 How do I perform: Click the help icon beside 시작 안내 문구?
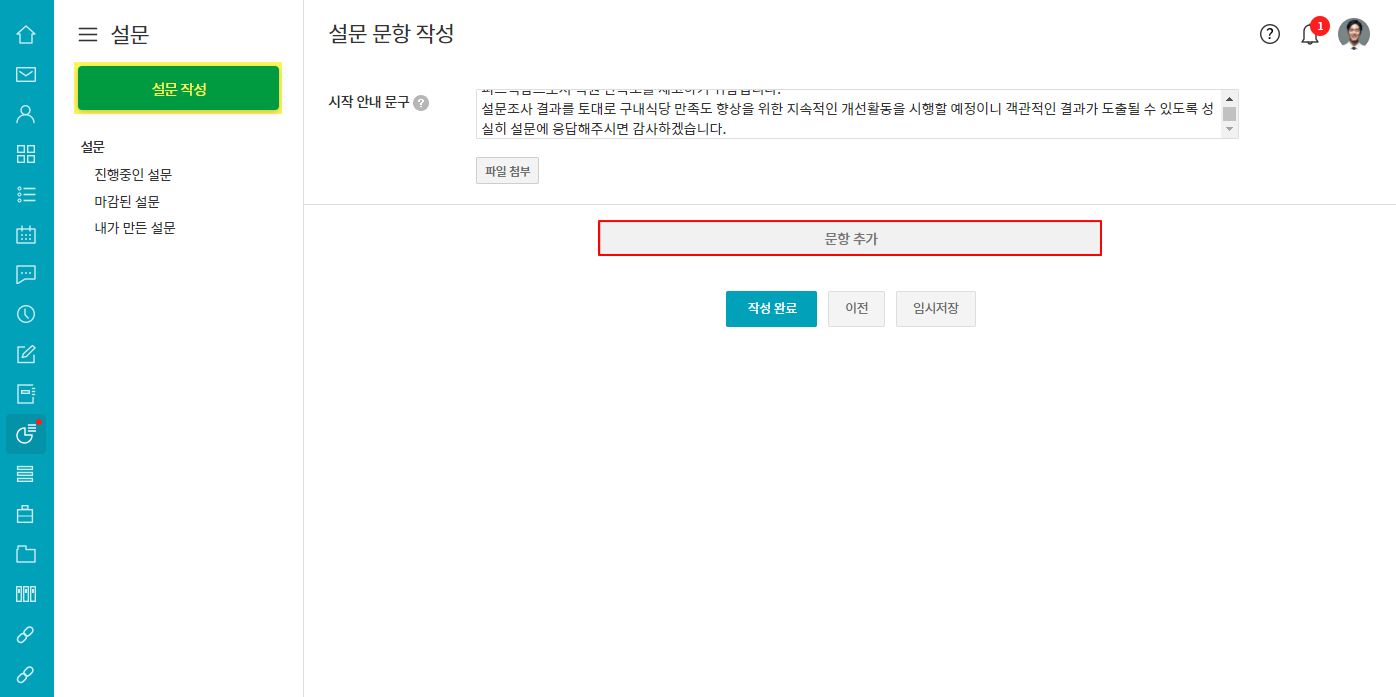click(x=421, y=103)
